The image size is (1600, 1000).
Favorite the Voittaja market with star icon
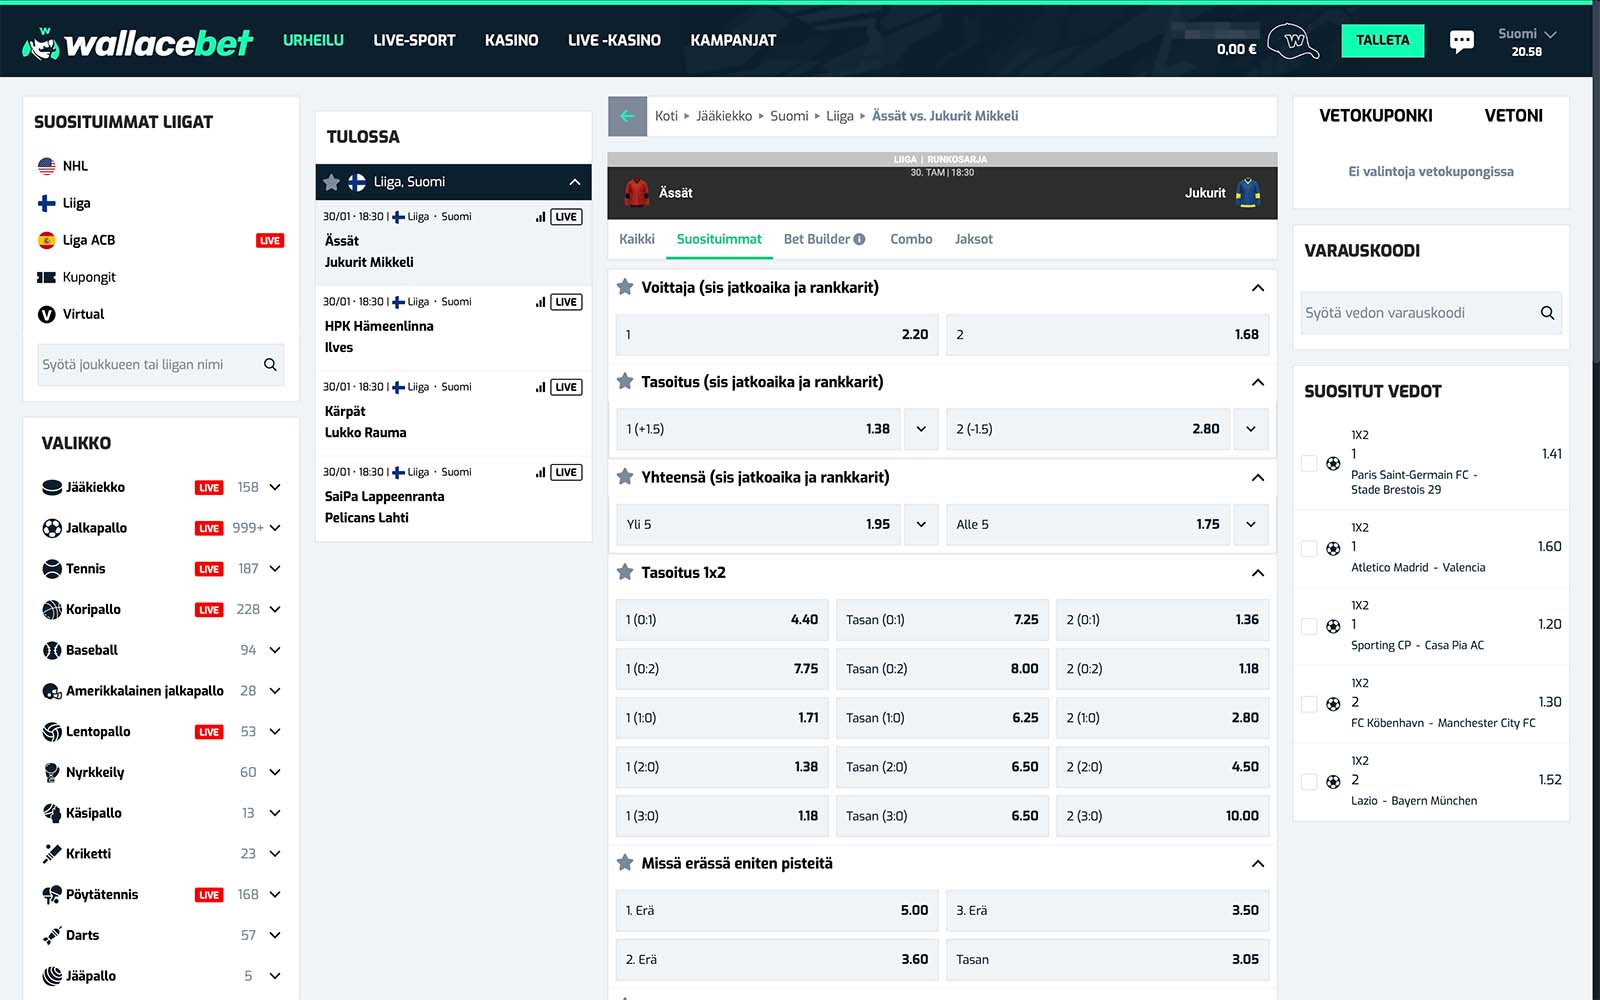(x=625, y=287)
